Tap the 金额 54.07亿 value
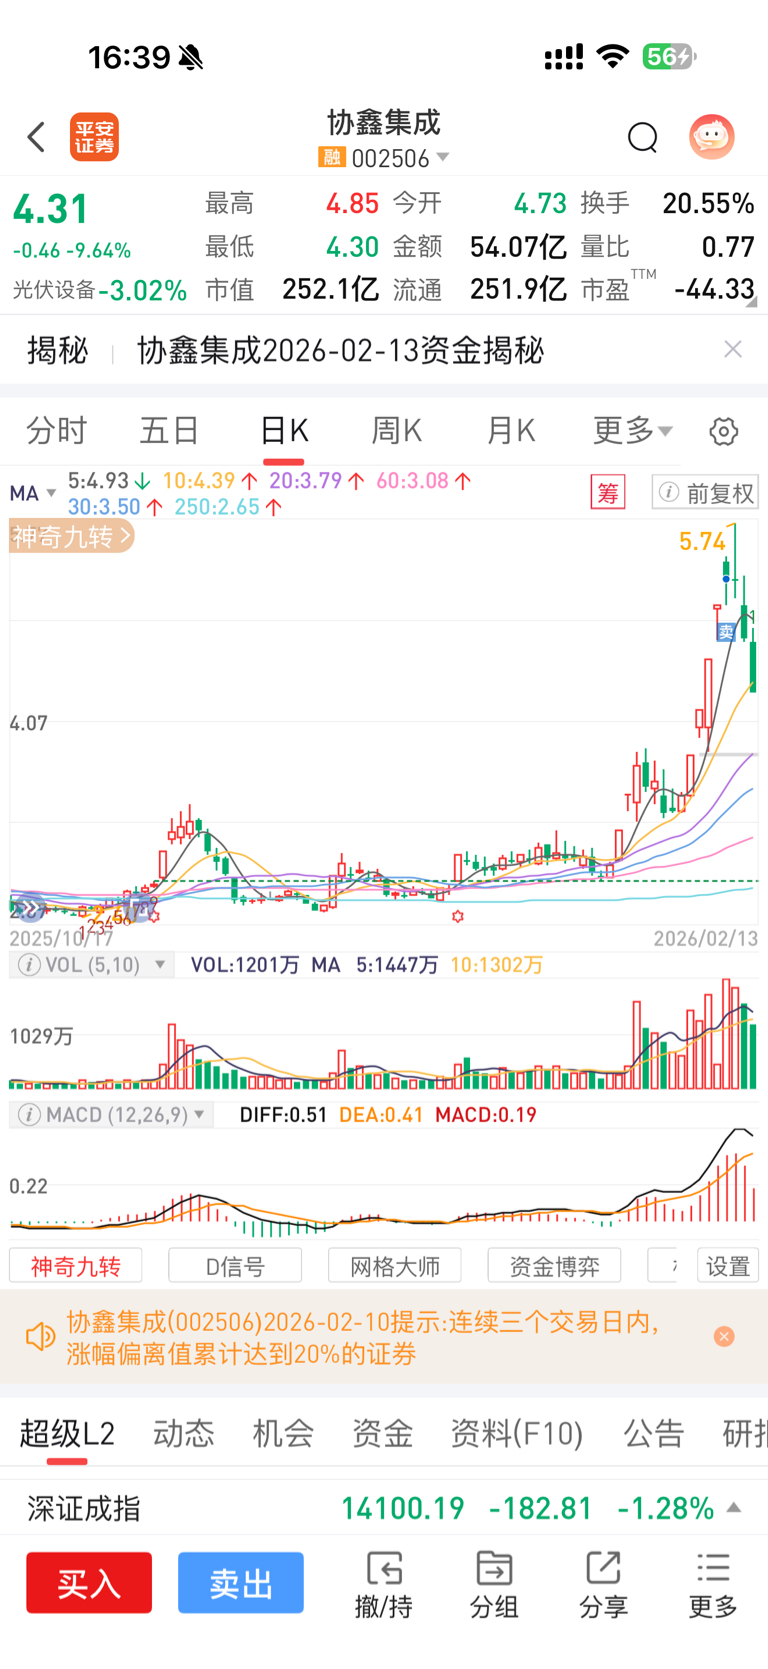This screenshot has height=1669, width=768. (518, 247)
